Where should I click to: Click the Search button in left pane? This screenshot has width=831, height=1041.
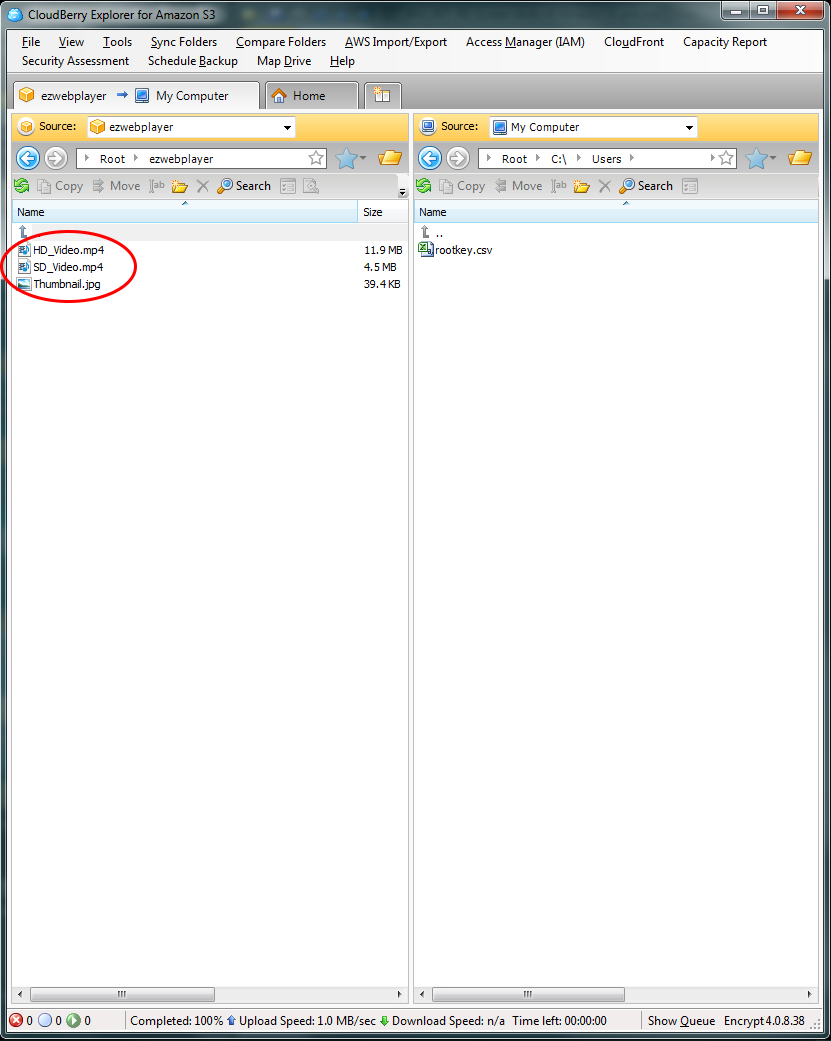[x=244, y=186]
